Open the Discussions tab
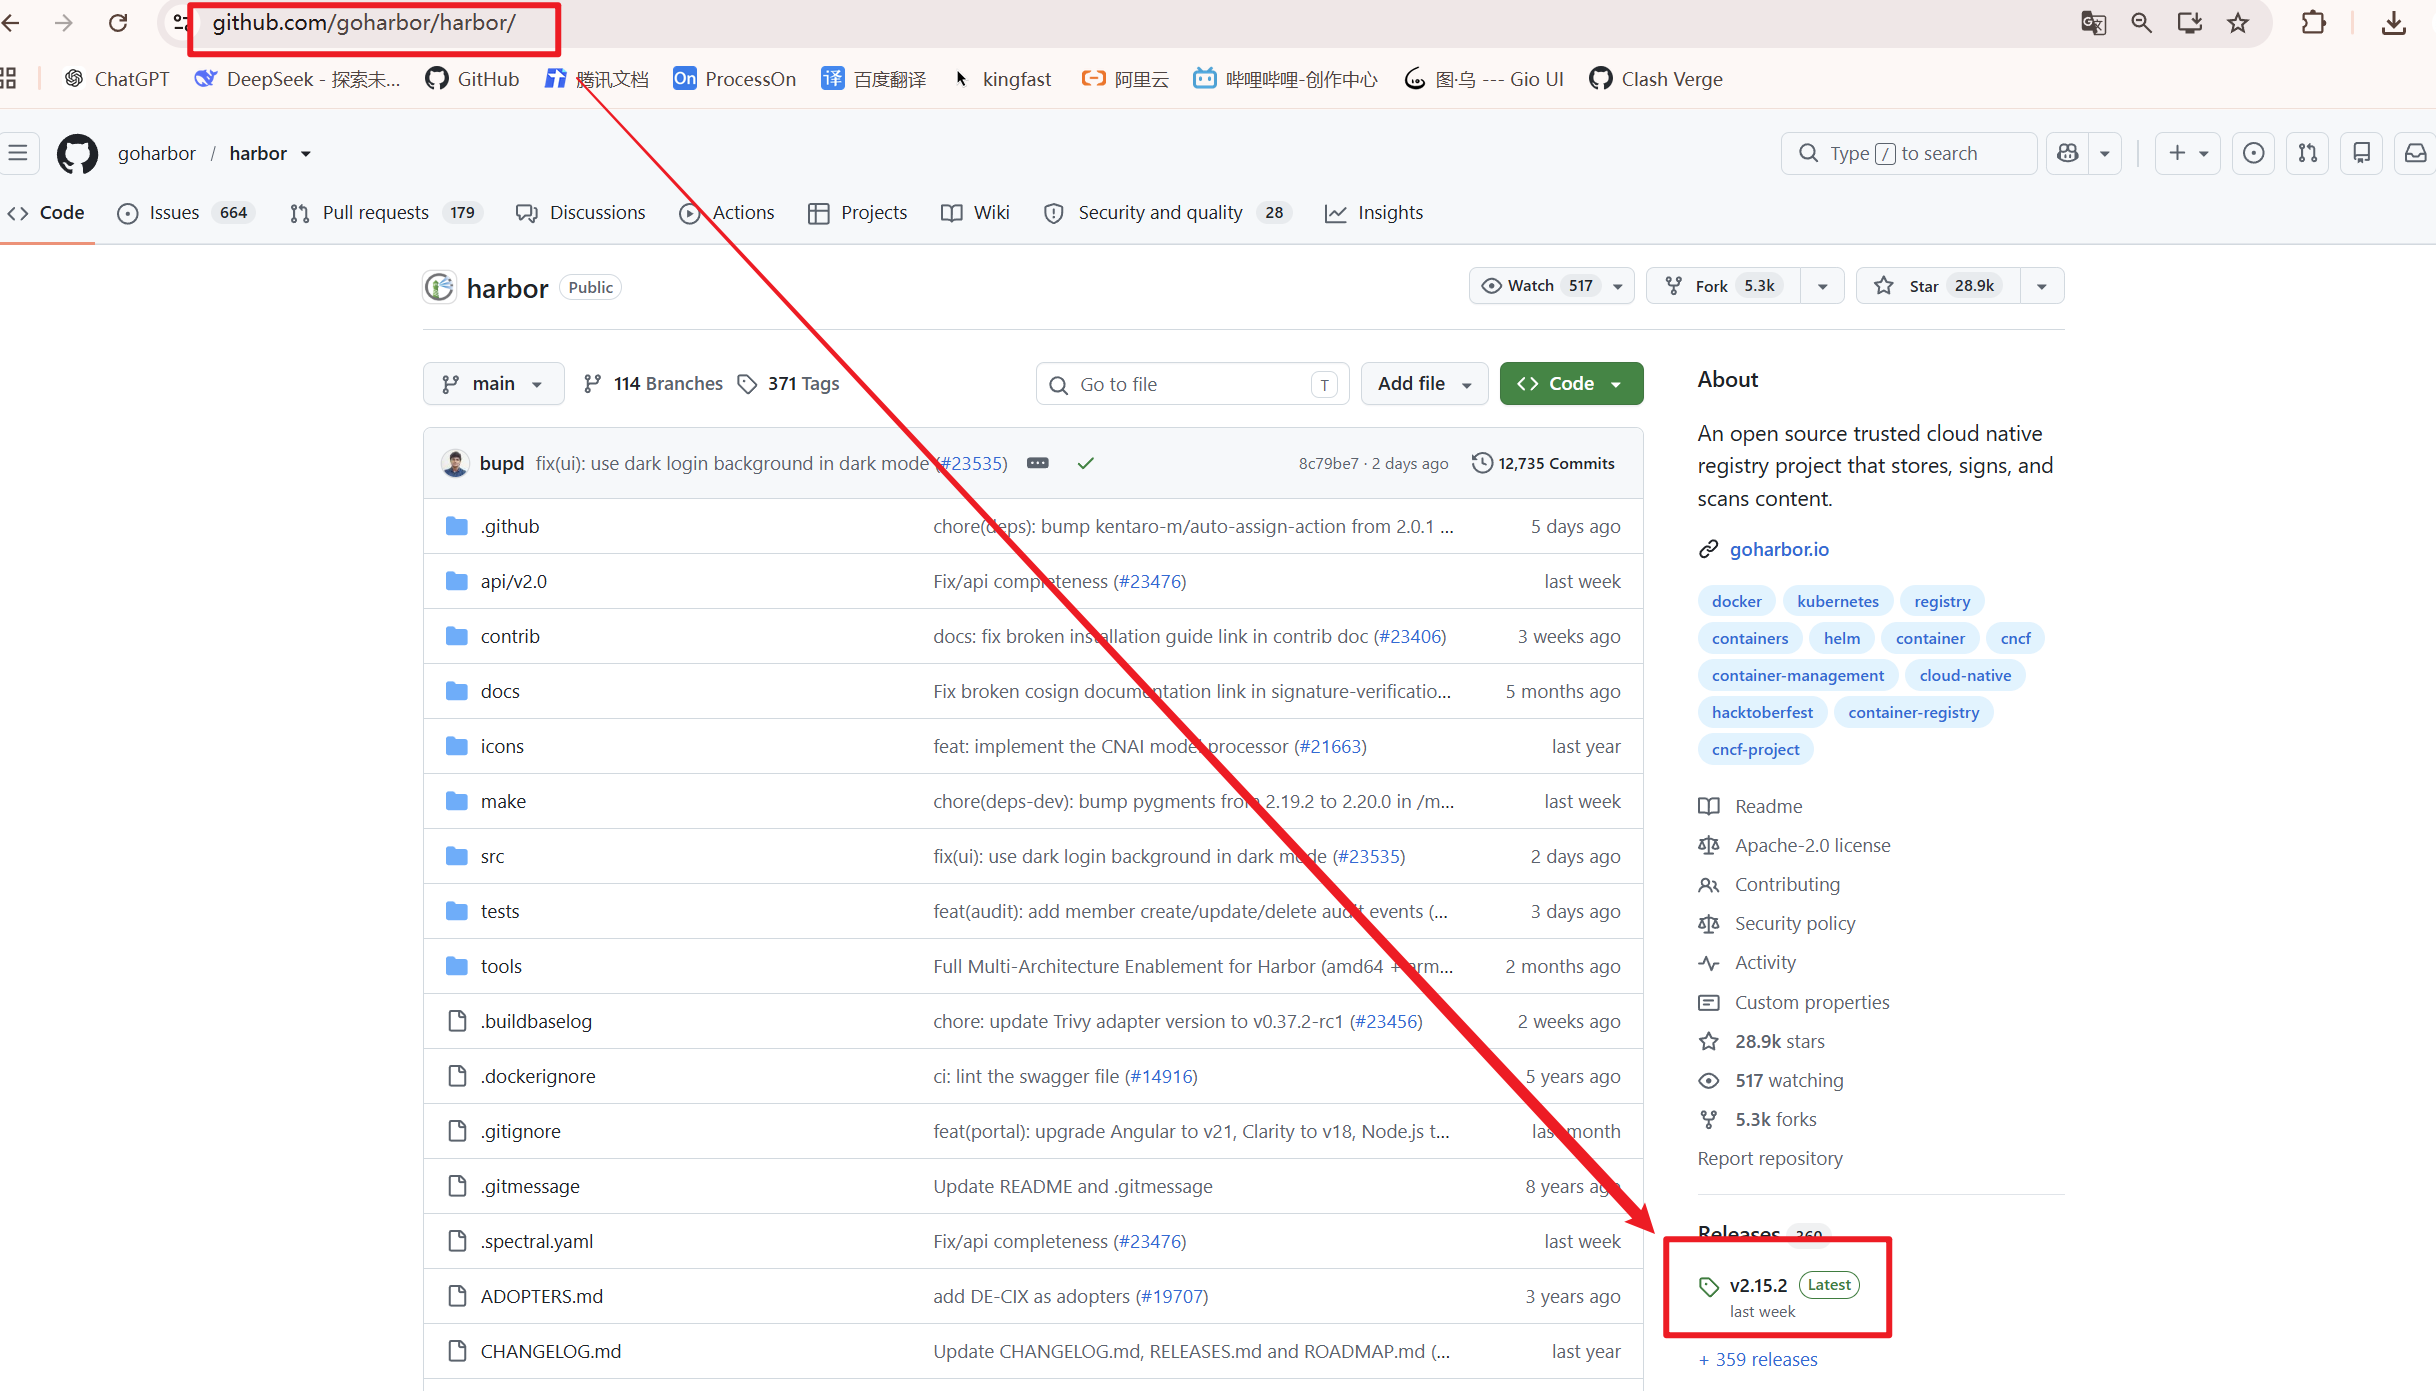Image resolution: width=2436 pixels, height=1391 pixels. click(581, 213)
